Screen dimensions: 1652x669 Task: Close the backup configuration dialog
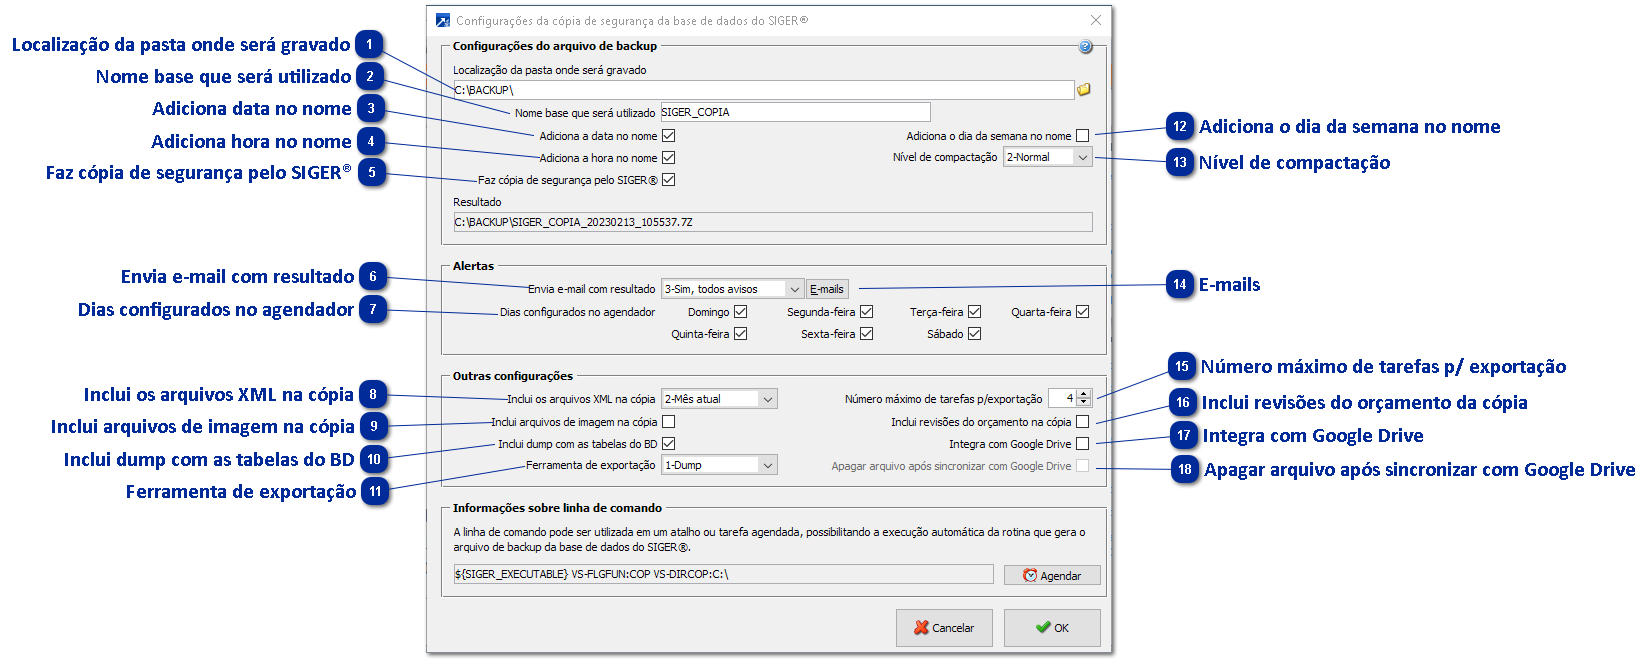pyautogui.click(x=1095, y=20)
